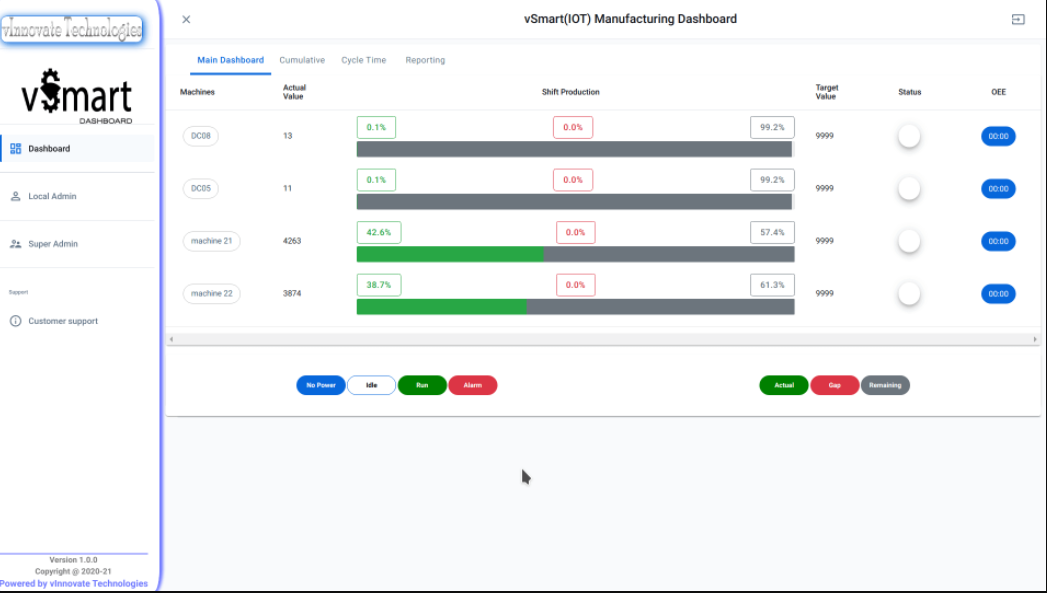The image size is (1047, 593).
Task: Click the Idle legend pill
Action: [371, 385]
